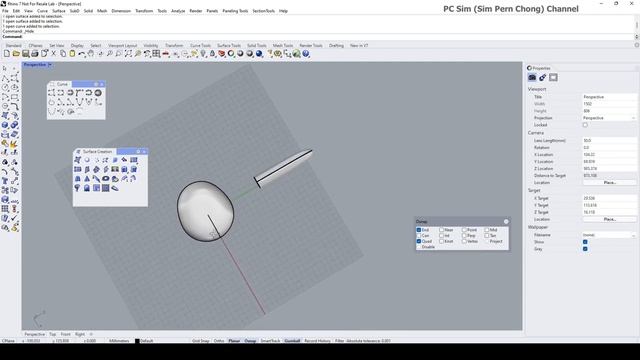
Task: Toggle Grid Snap in status bar
Action: (x=200, y=340)
